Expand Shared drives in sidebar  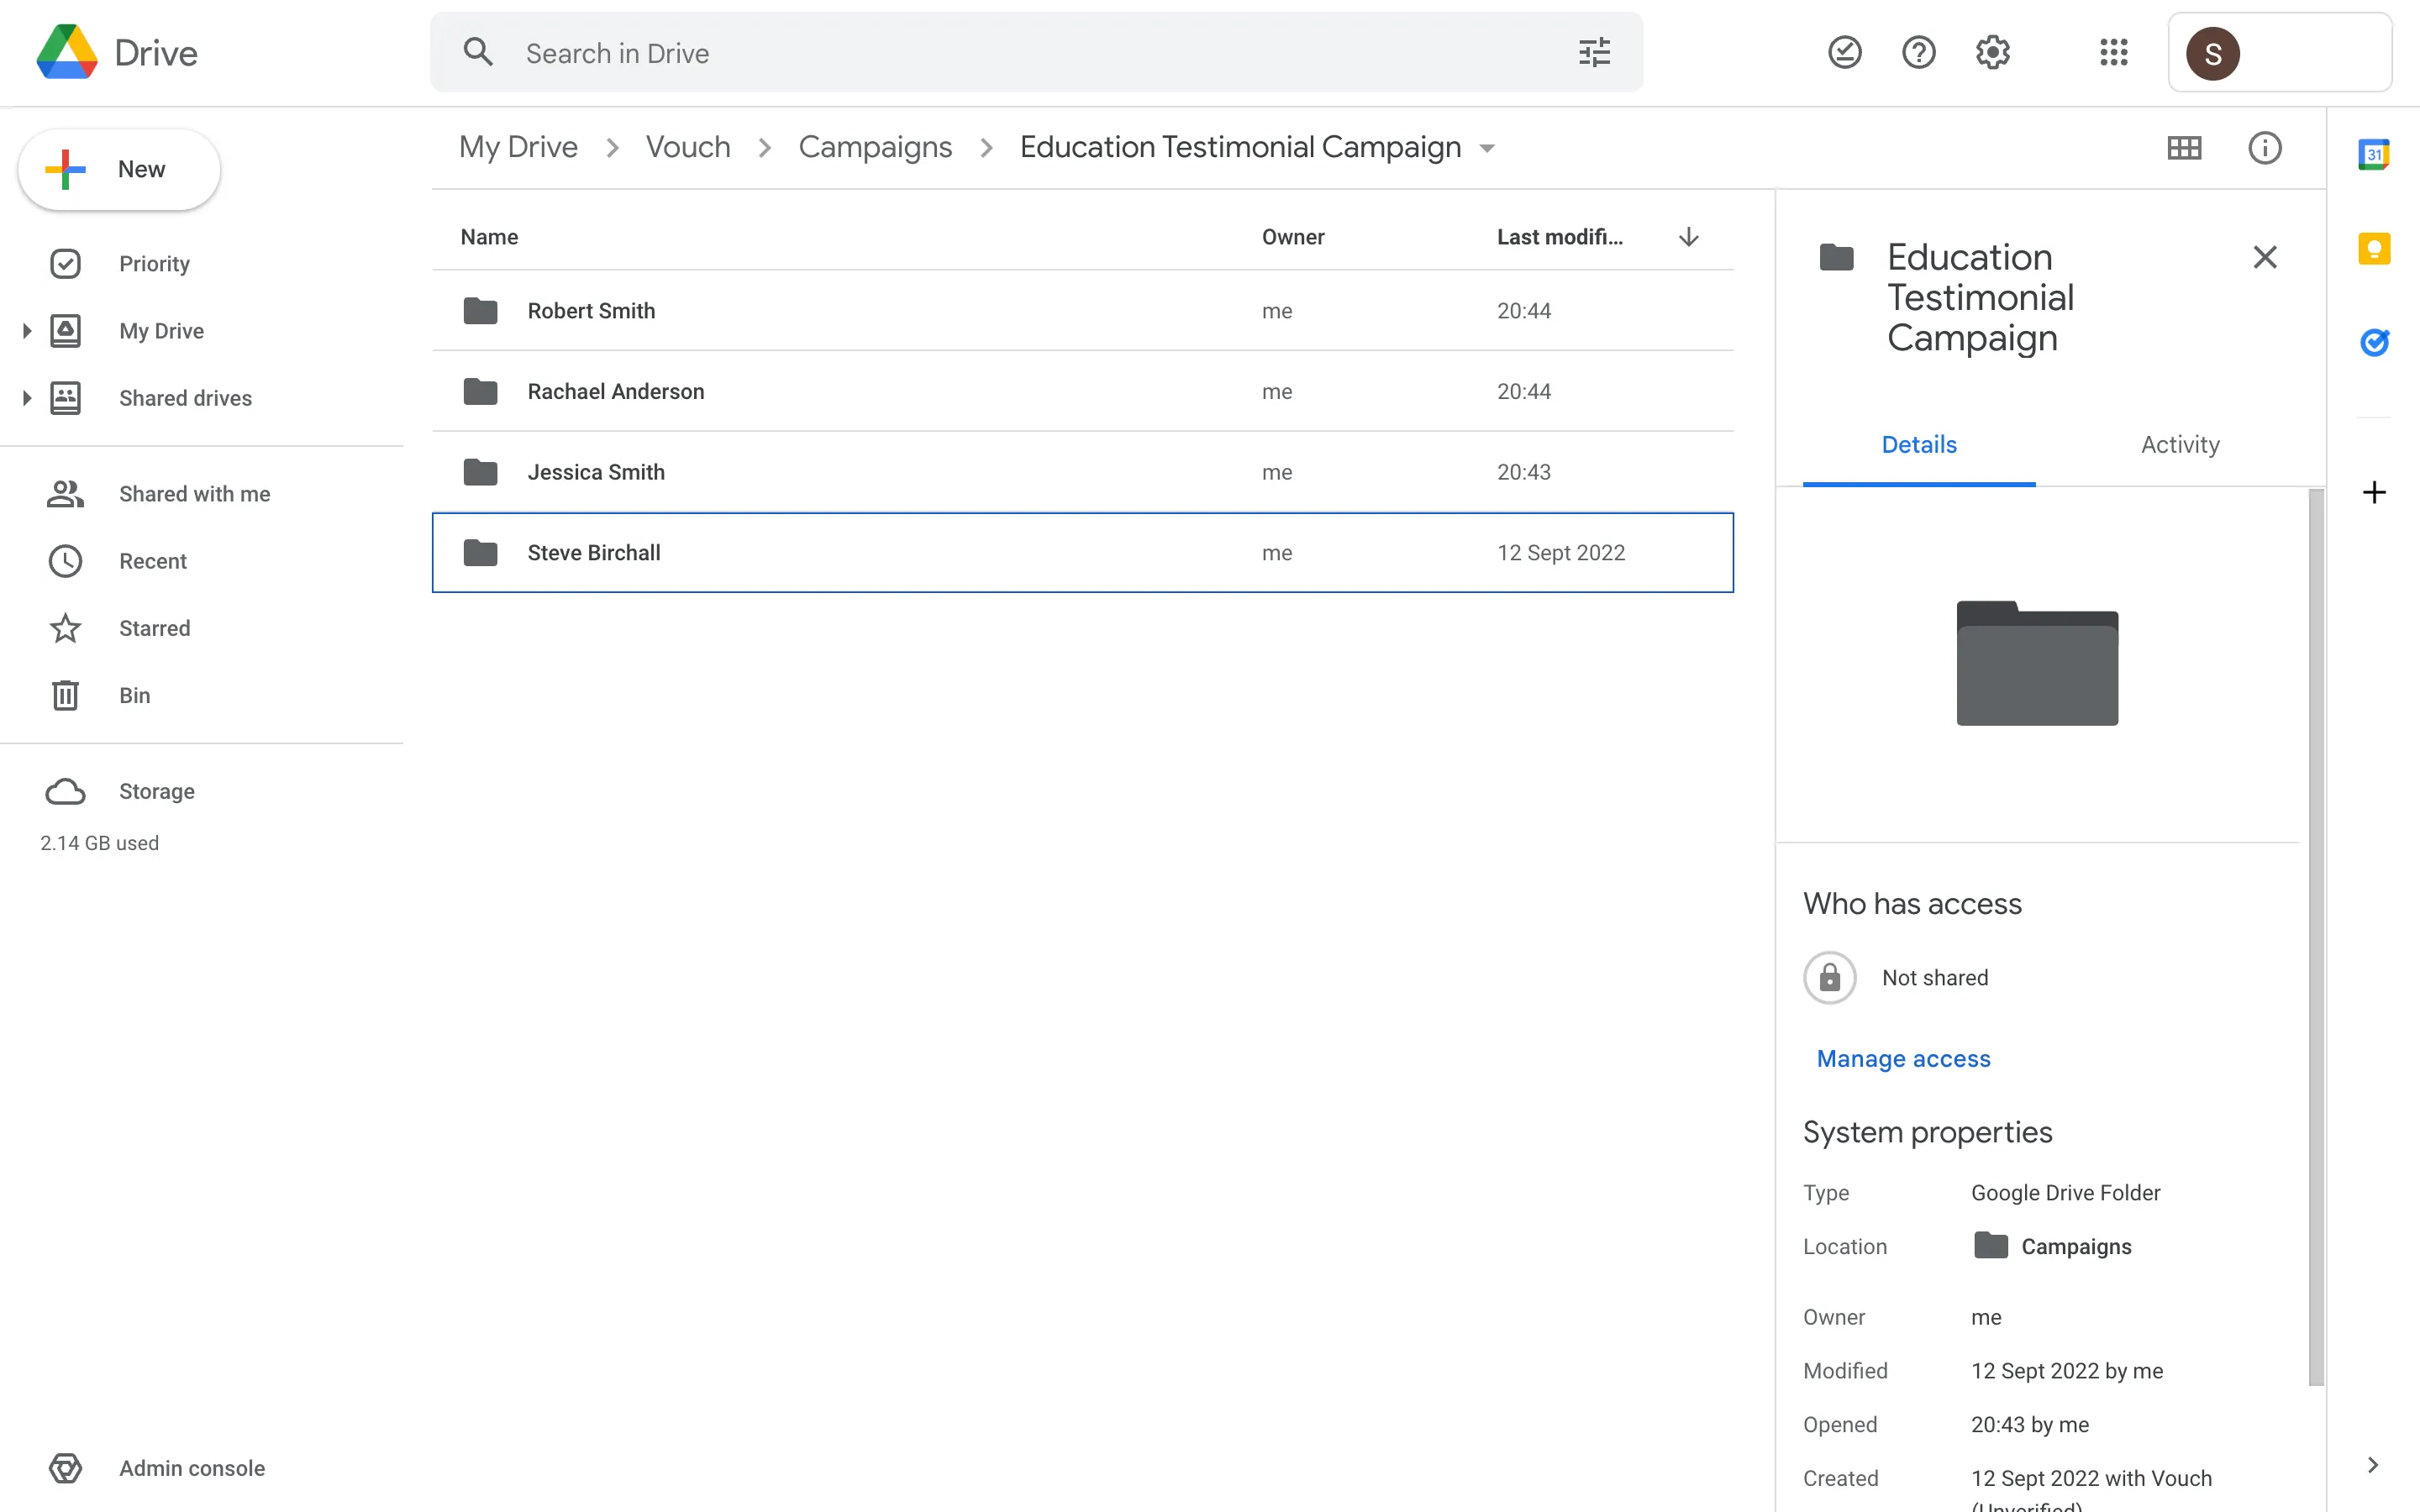[x=26, y=397]
